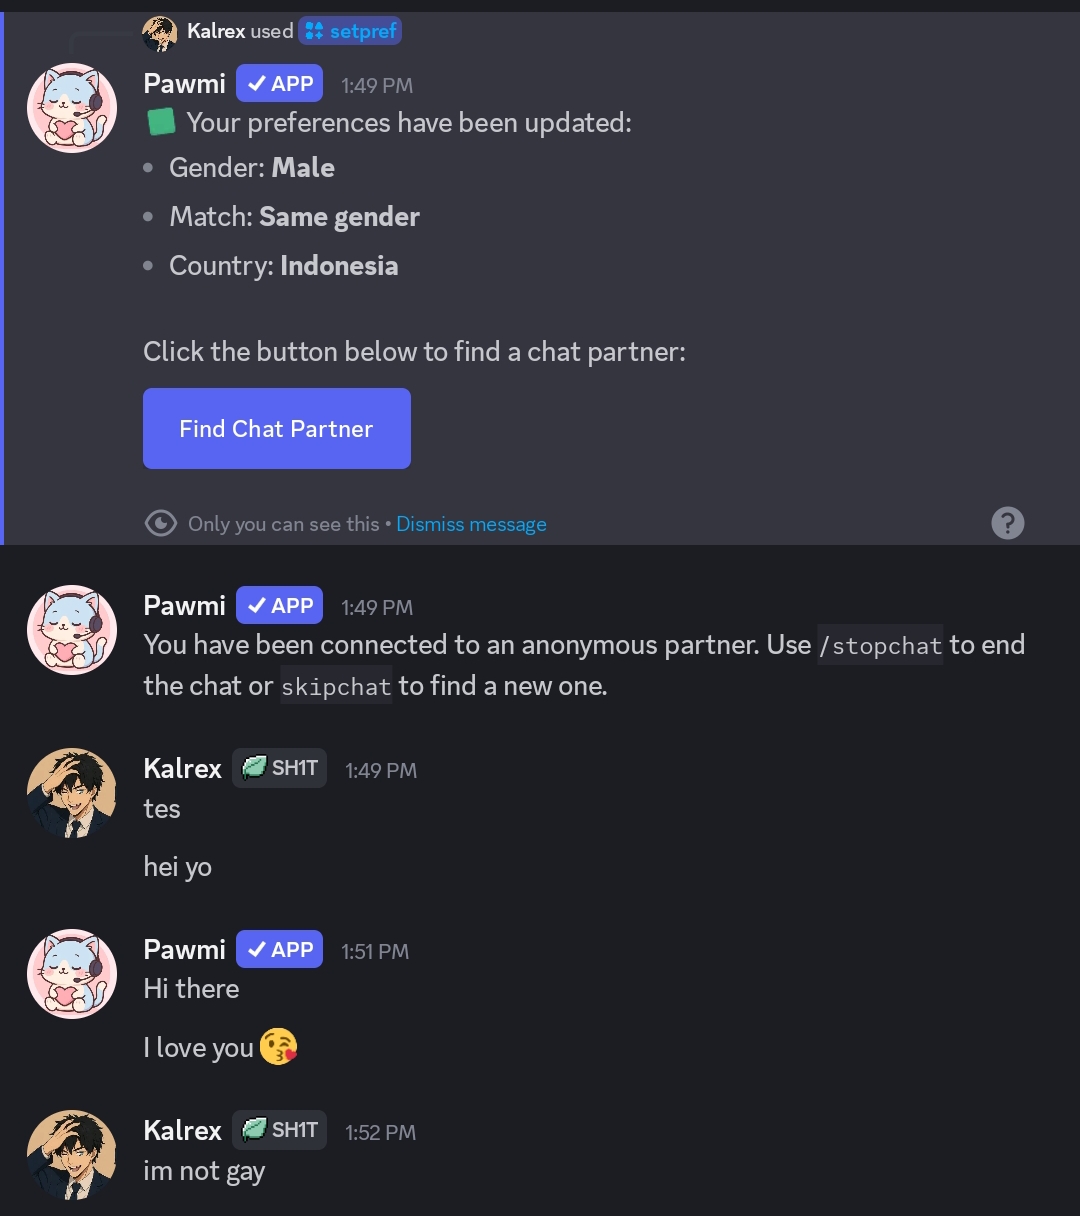The width and height of the screenshot is (1080, 1216).
Task: Click the 1:51 PM timestamp
Action: (x=375, y=951)
